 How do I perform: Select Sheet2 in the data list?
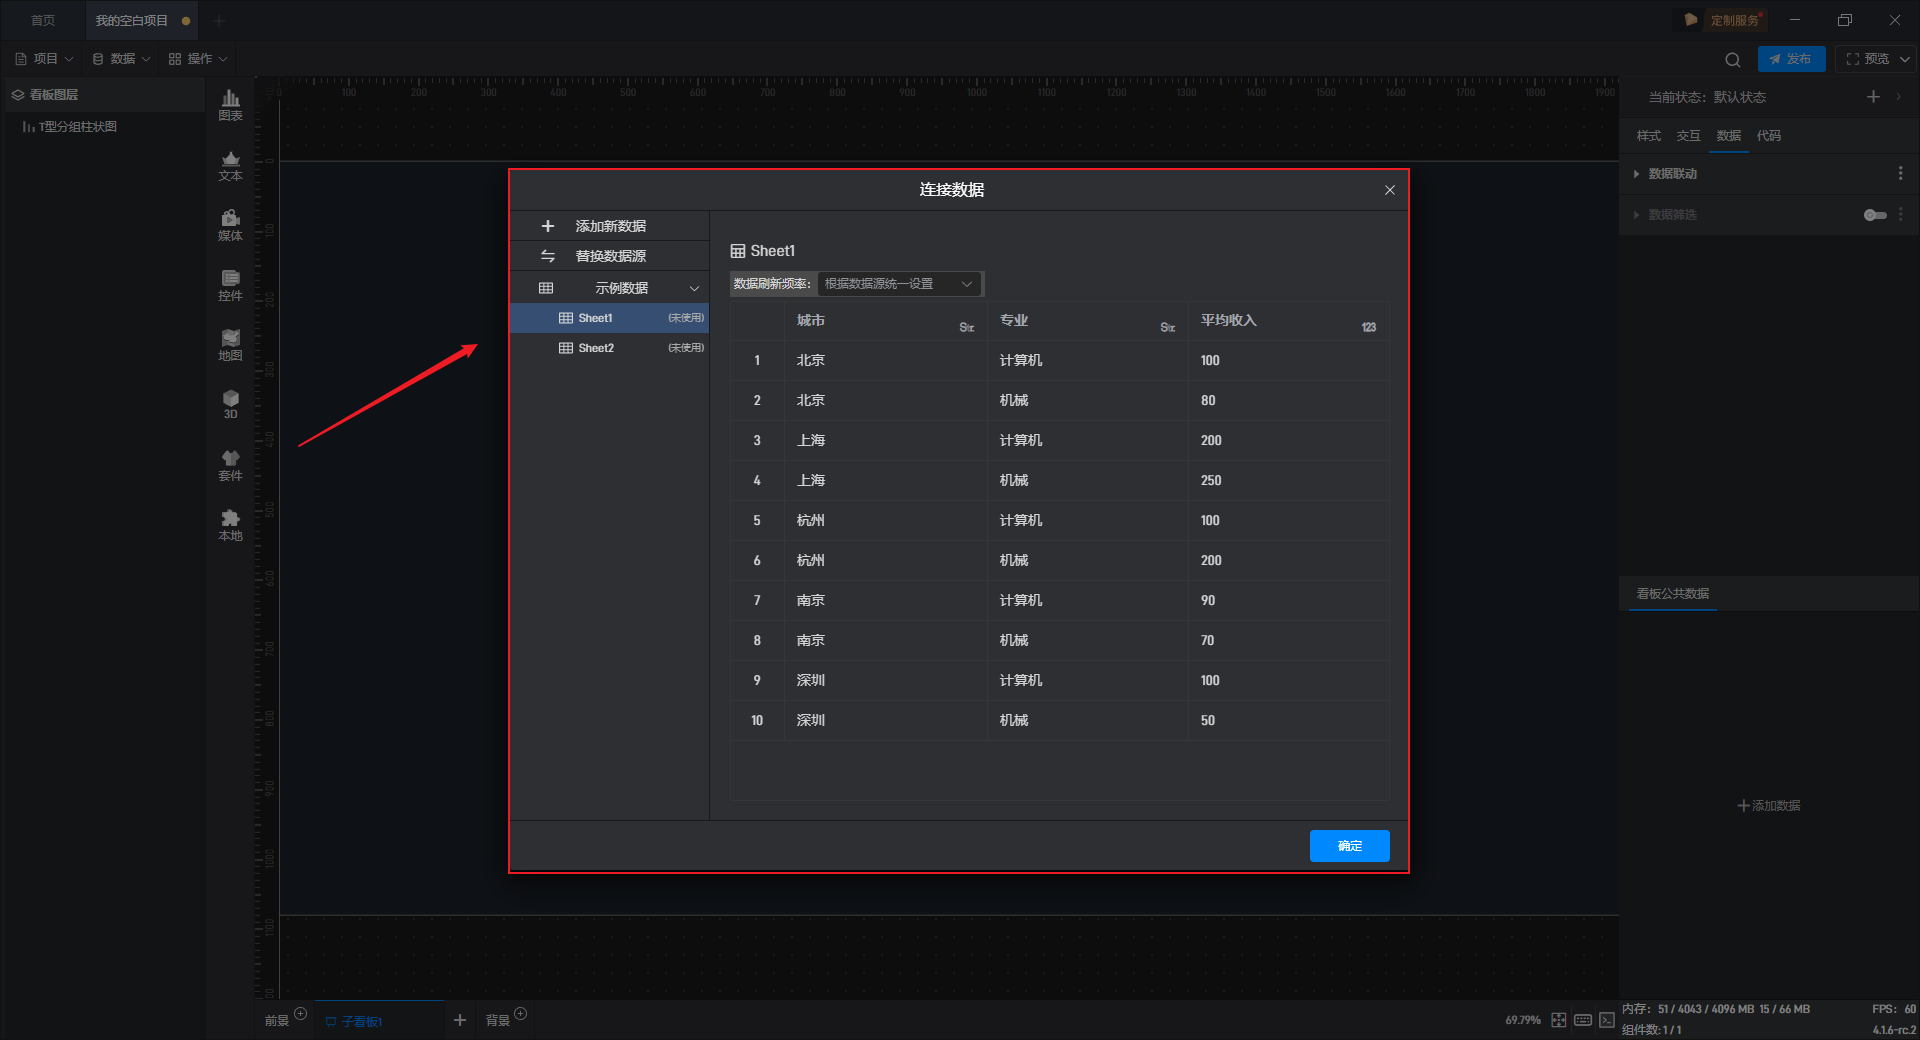609,348
